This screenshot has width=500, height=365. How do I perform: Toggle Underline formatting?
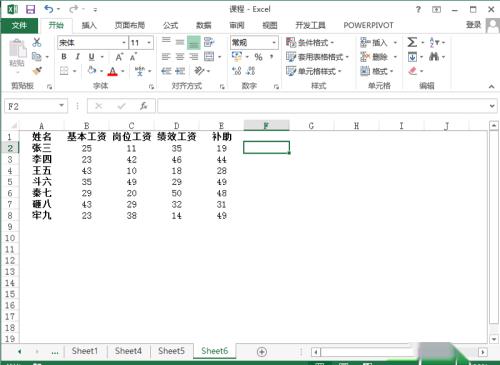click(x=91, y=57)
